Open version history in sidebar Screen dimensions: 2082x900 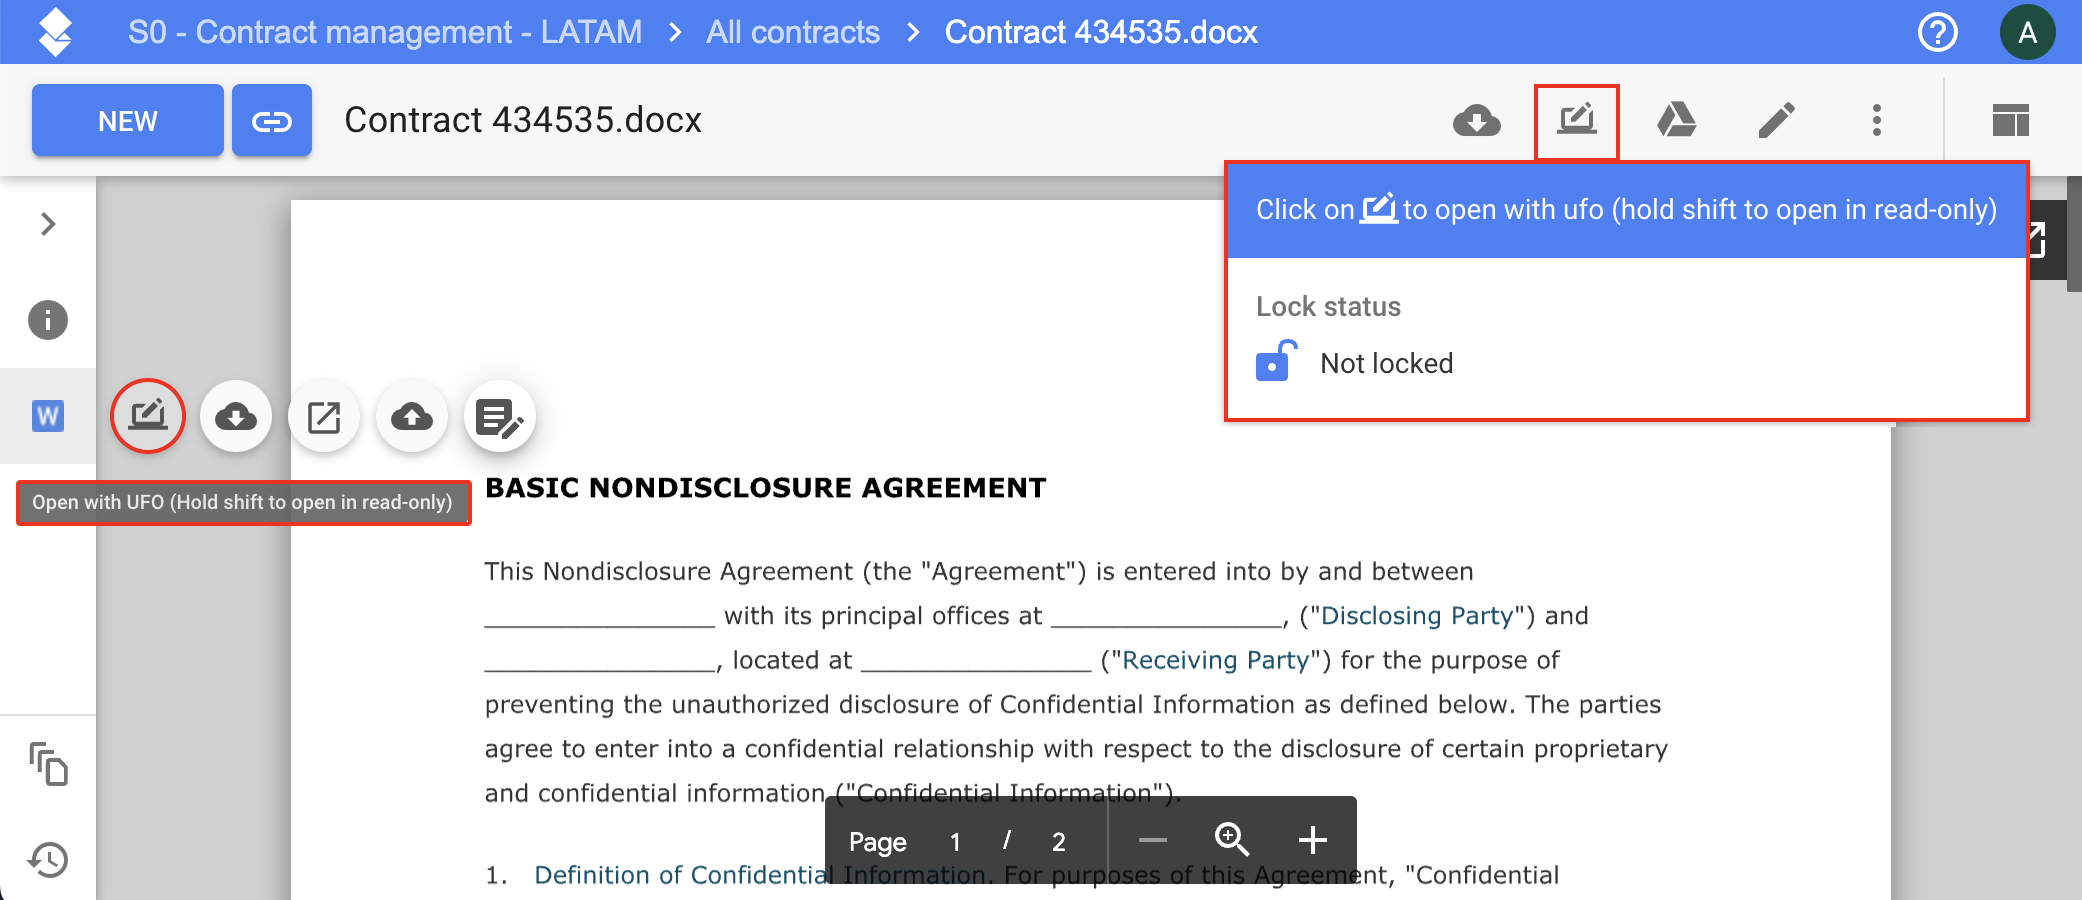coord(48,860)
